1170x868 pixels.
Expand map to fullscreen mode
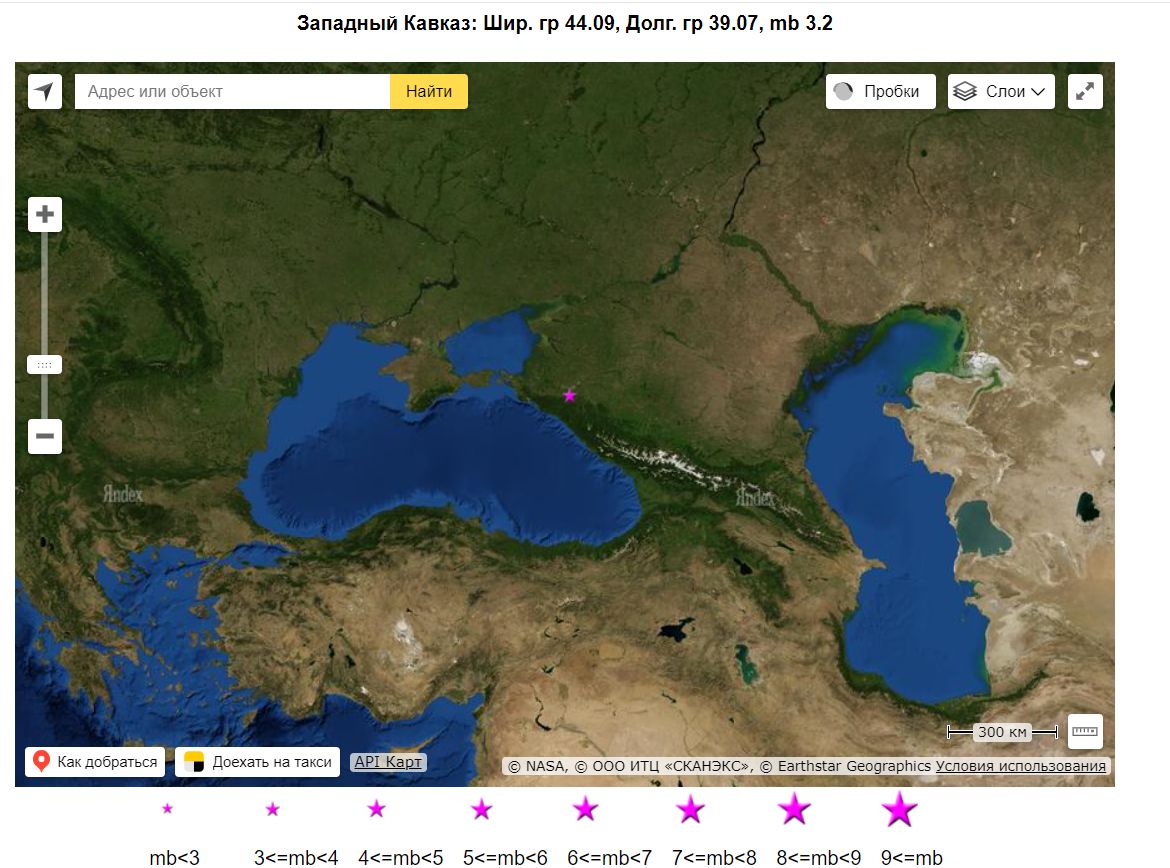click(x=1085, y=92)
